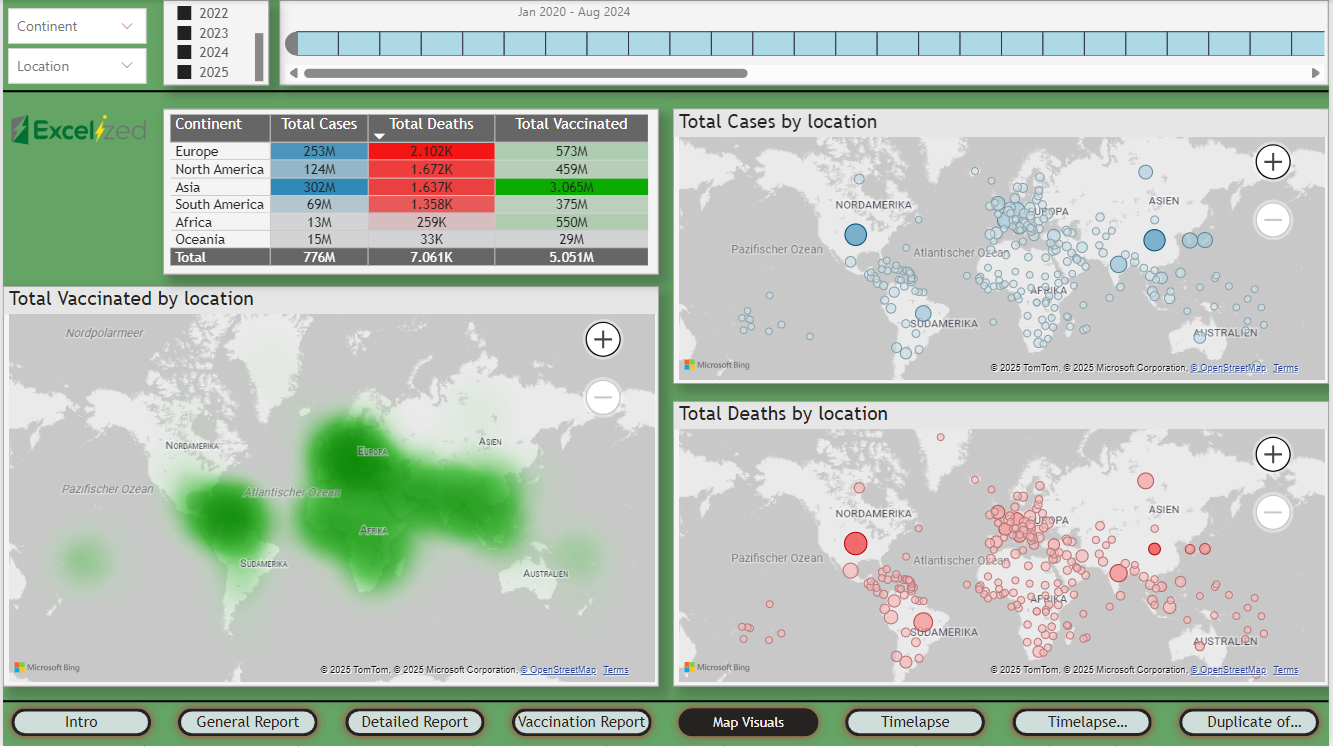
Task: Click Microsoft Bing logo on Total Vaccinated map
Action: [x=47, y=667]
